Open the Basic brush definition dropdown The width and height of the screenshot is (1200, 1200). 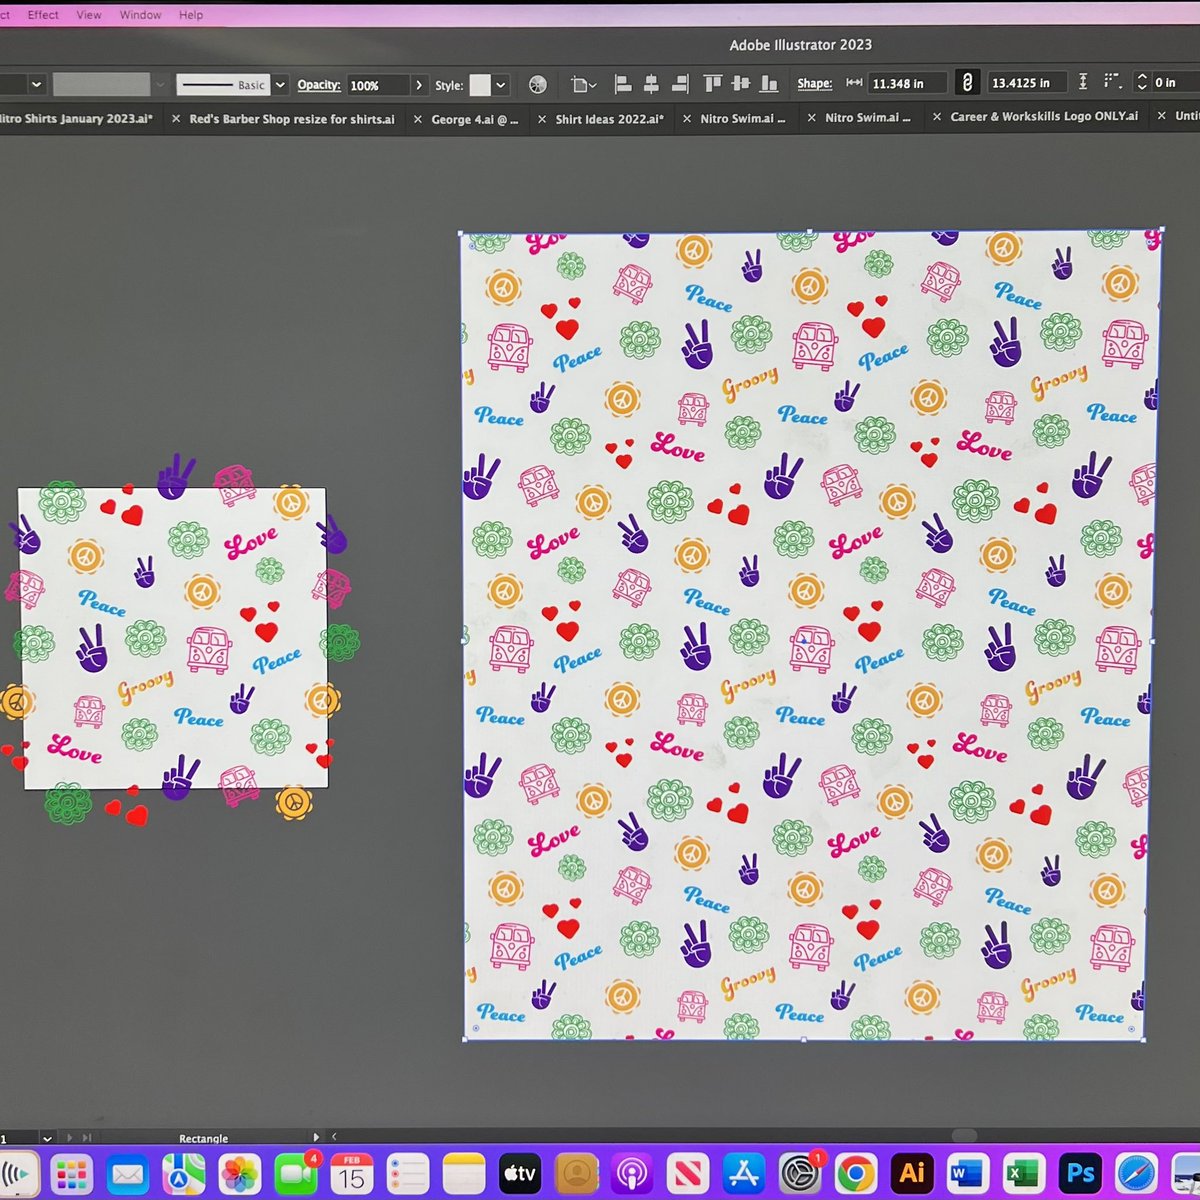tap(281, 85)
